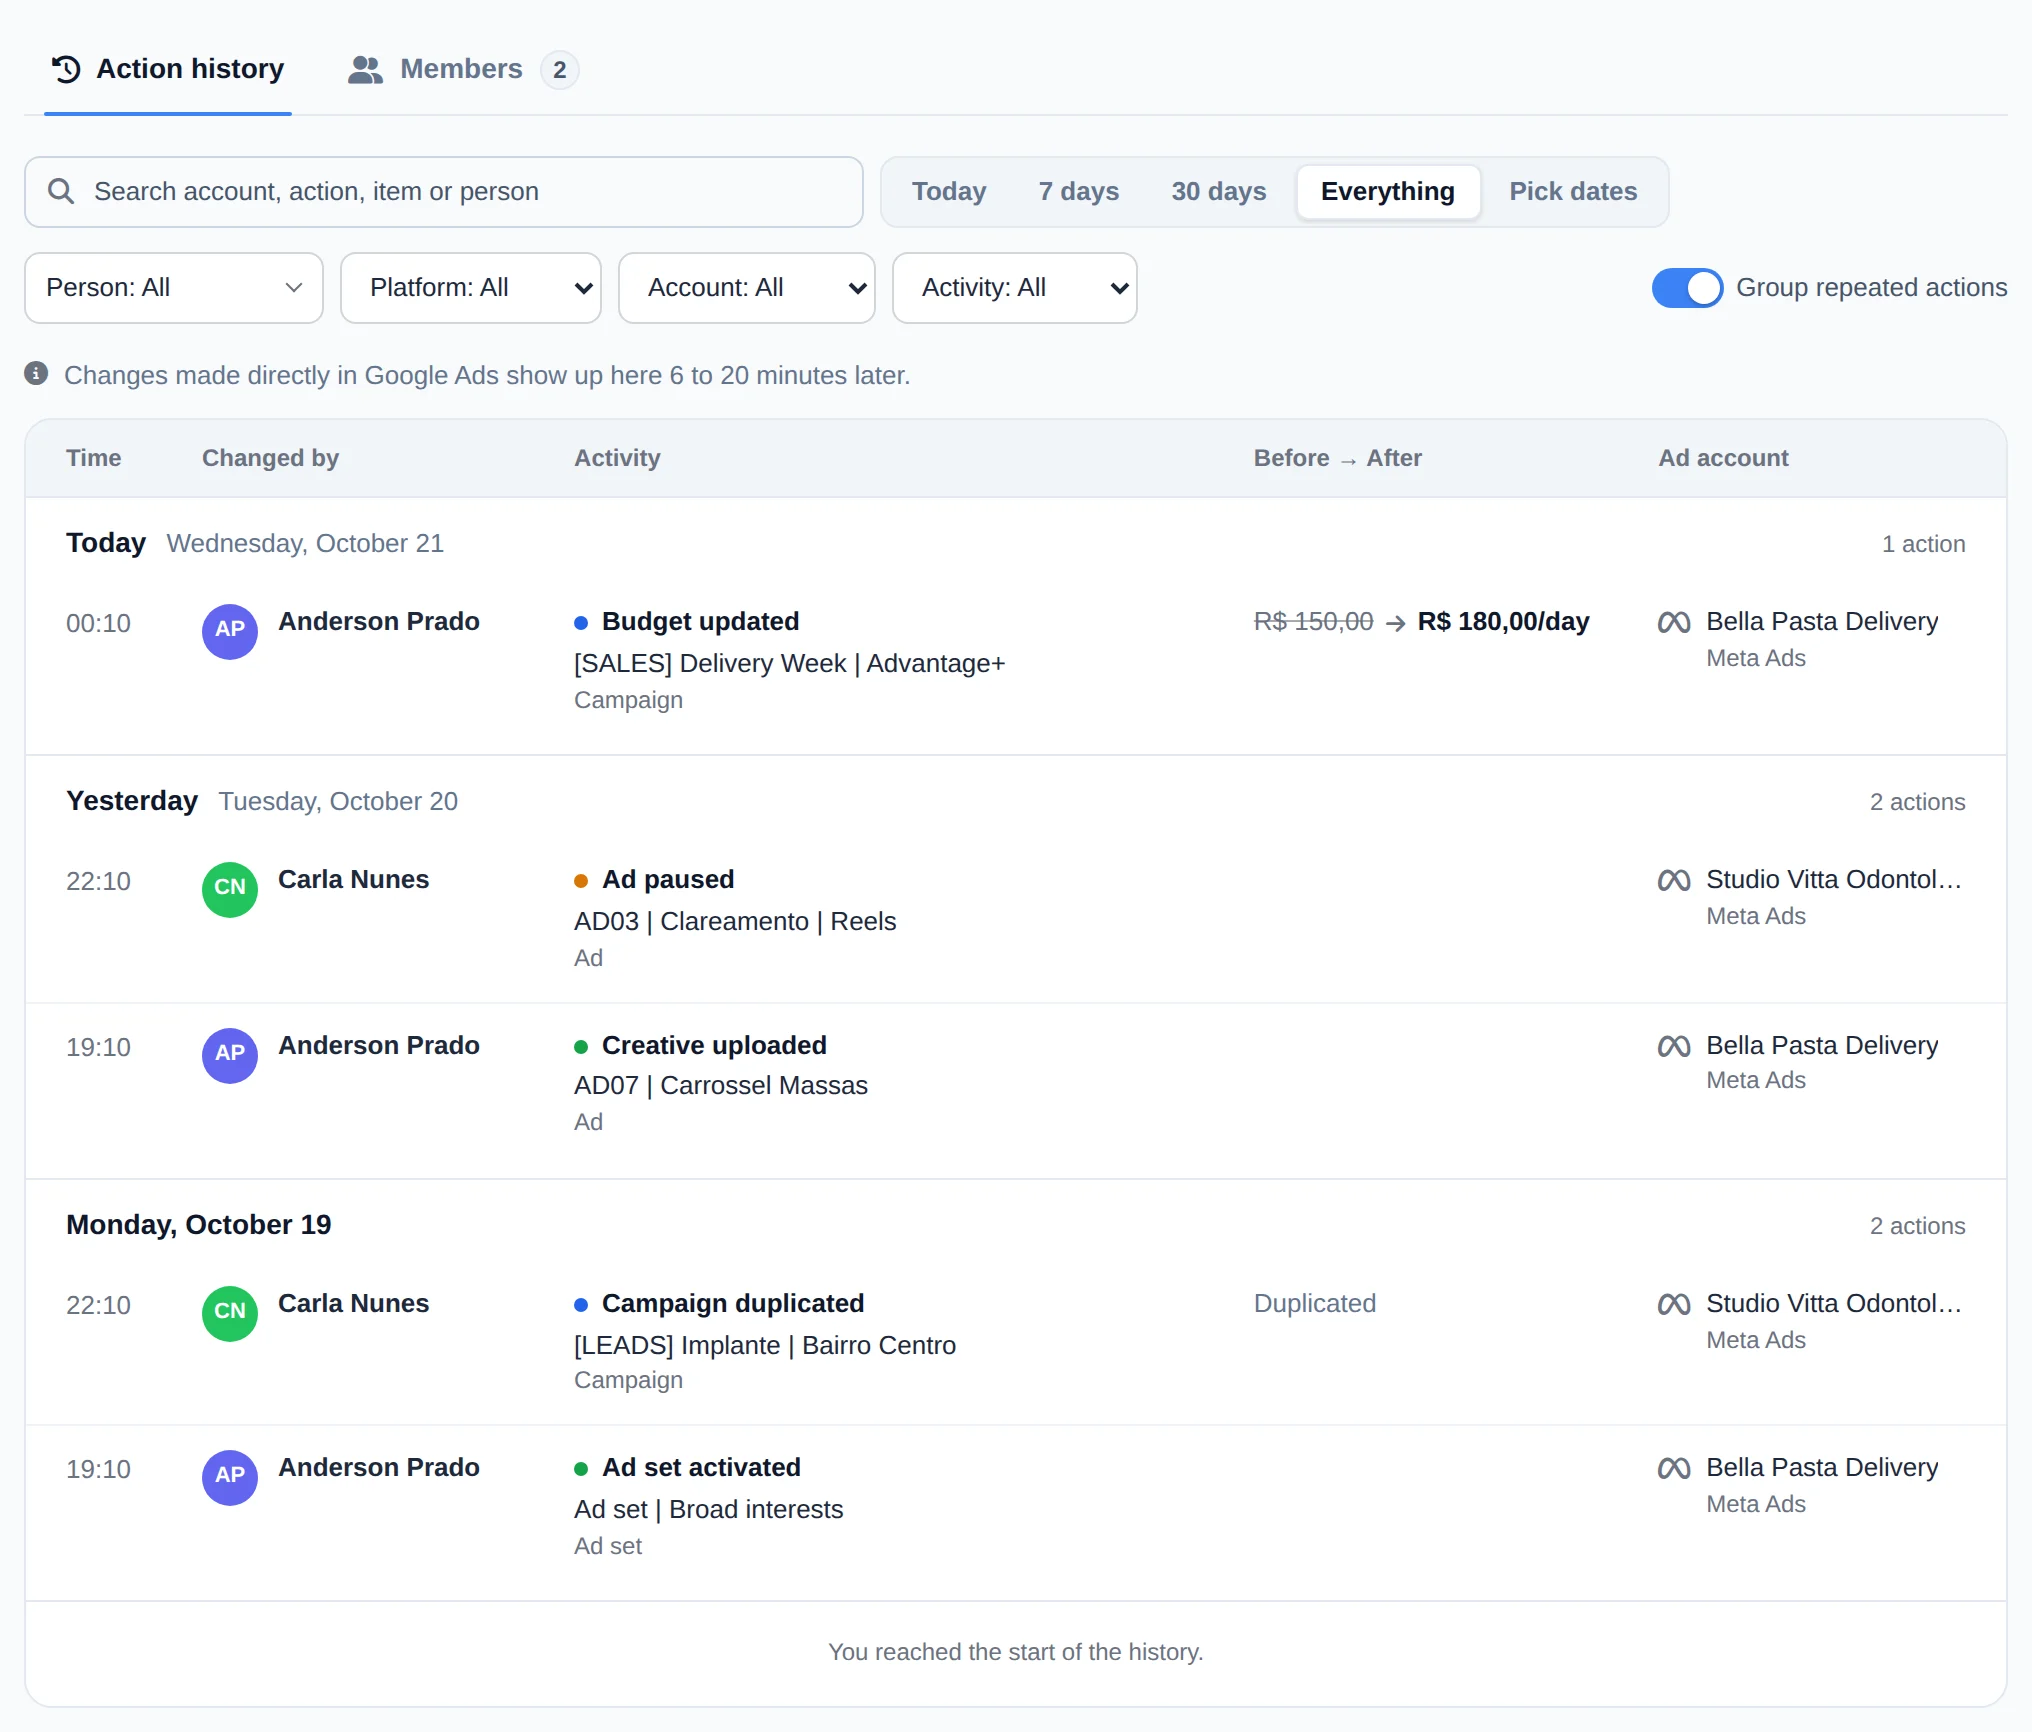Click Meta icon in Ad set activated row

point(1674,1468)
